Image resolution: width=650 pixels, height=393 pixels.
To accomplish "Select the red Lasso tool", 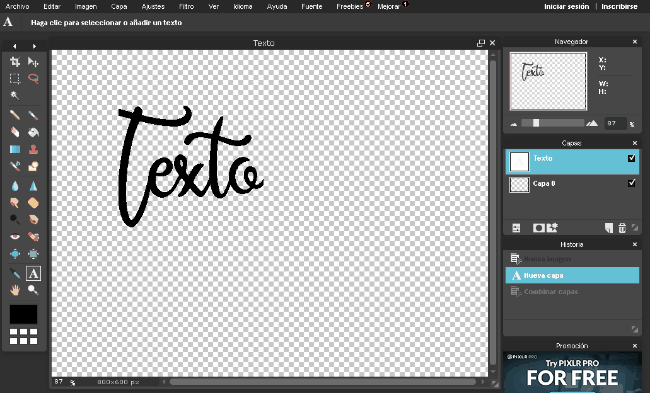I will coord(33,78).
